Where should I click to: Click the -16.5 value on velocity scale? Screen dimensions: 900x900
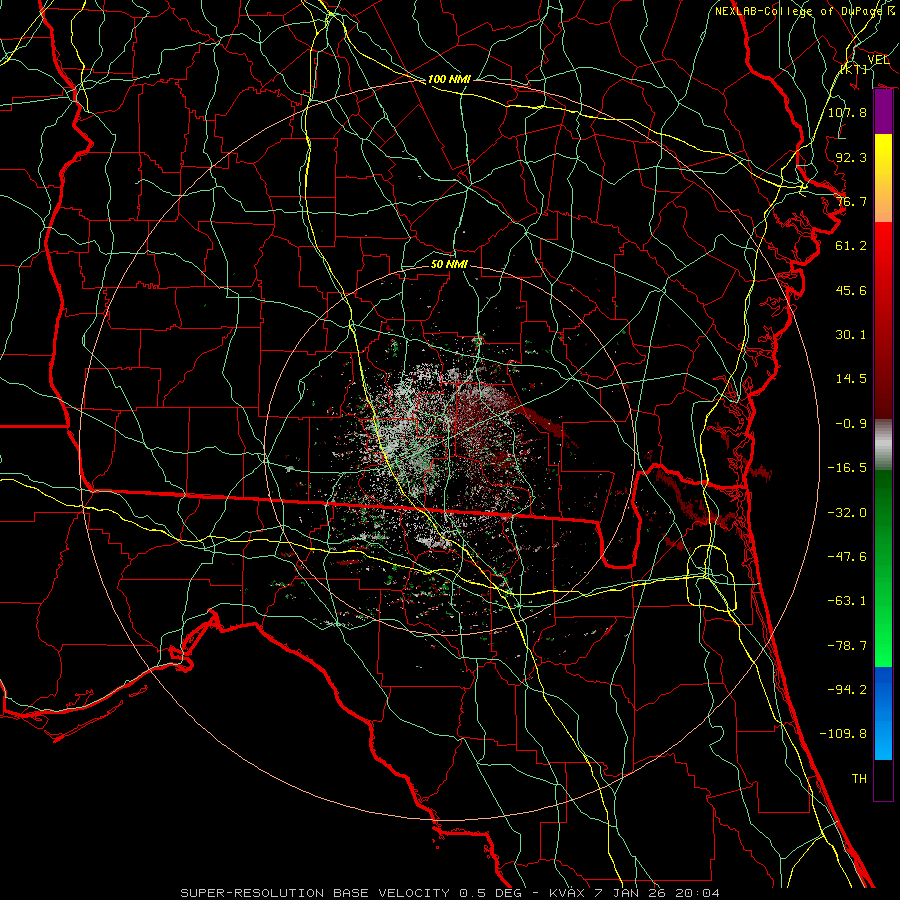(847, 468)
